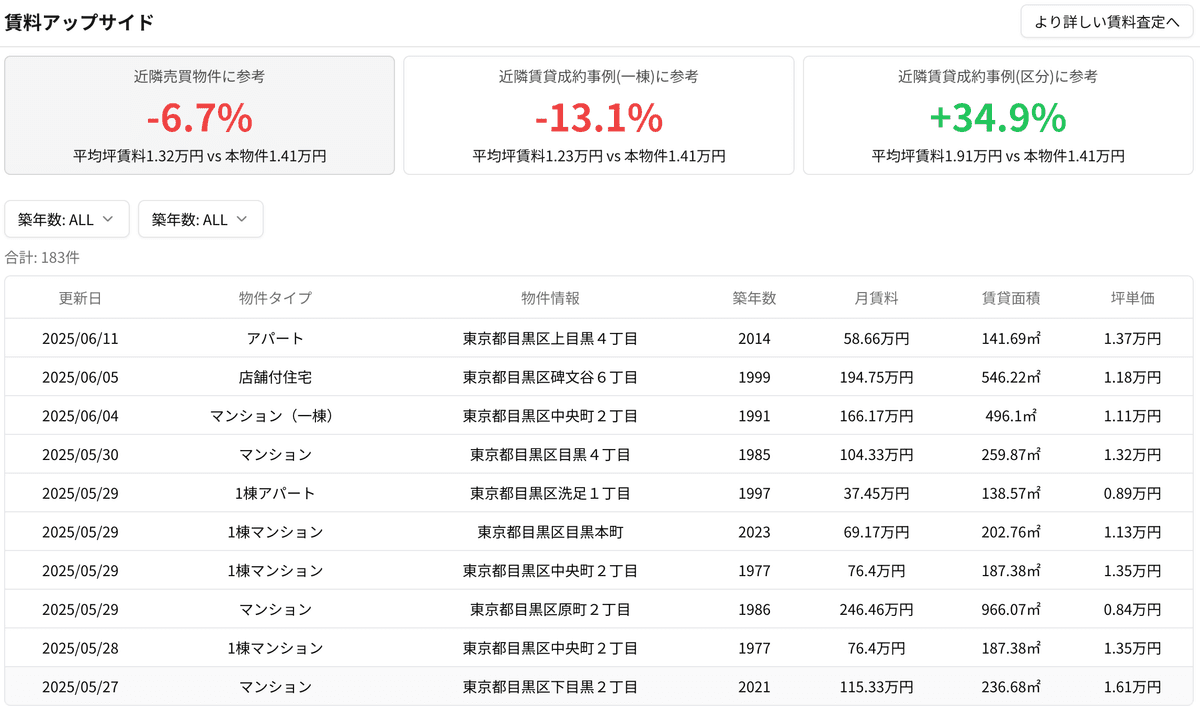
Task: Select the マンション（一棟） row from 2025/06/04
Action: click(550, 416)
